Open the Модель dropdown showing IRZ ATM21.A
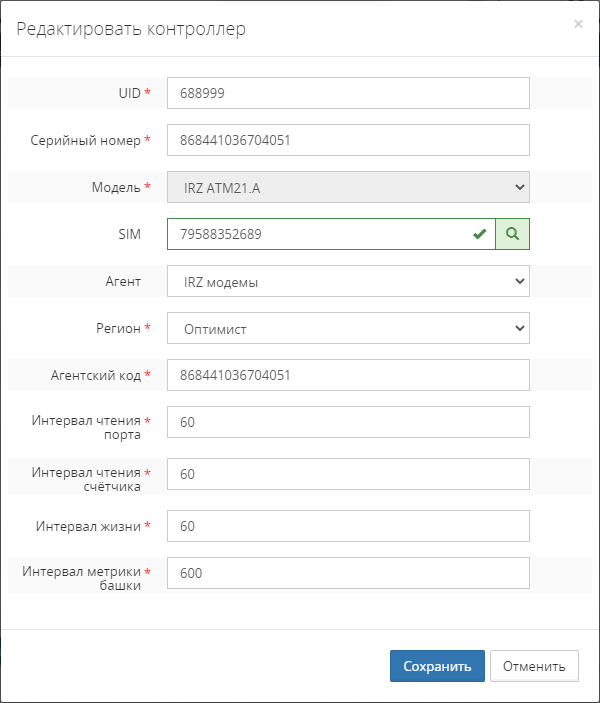This screenshot has height=703, width=600. coord(348,187)
